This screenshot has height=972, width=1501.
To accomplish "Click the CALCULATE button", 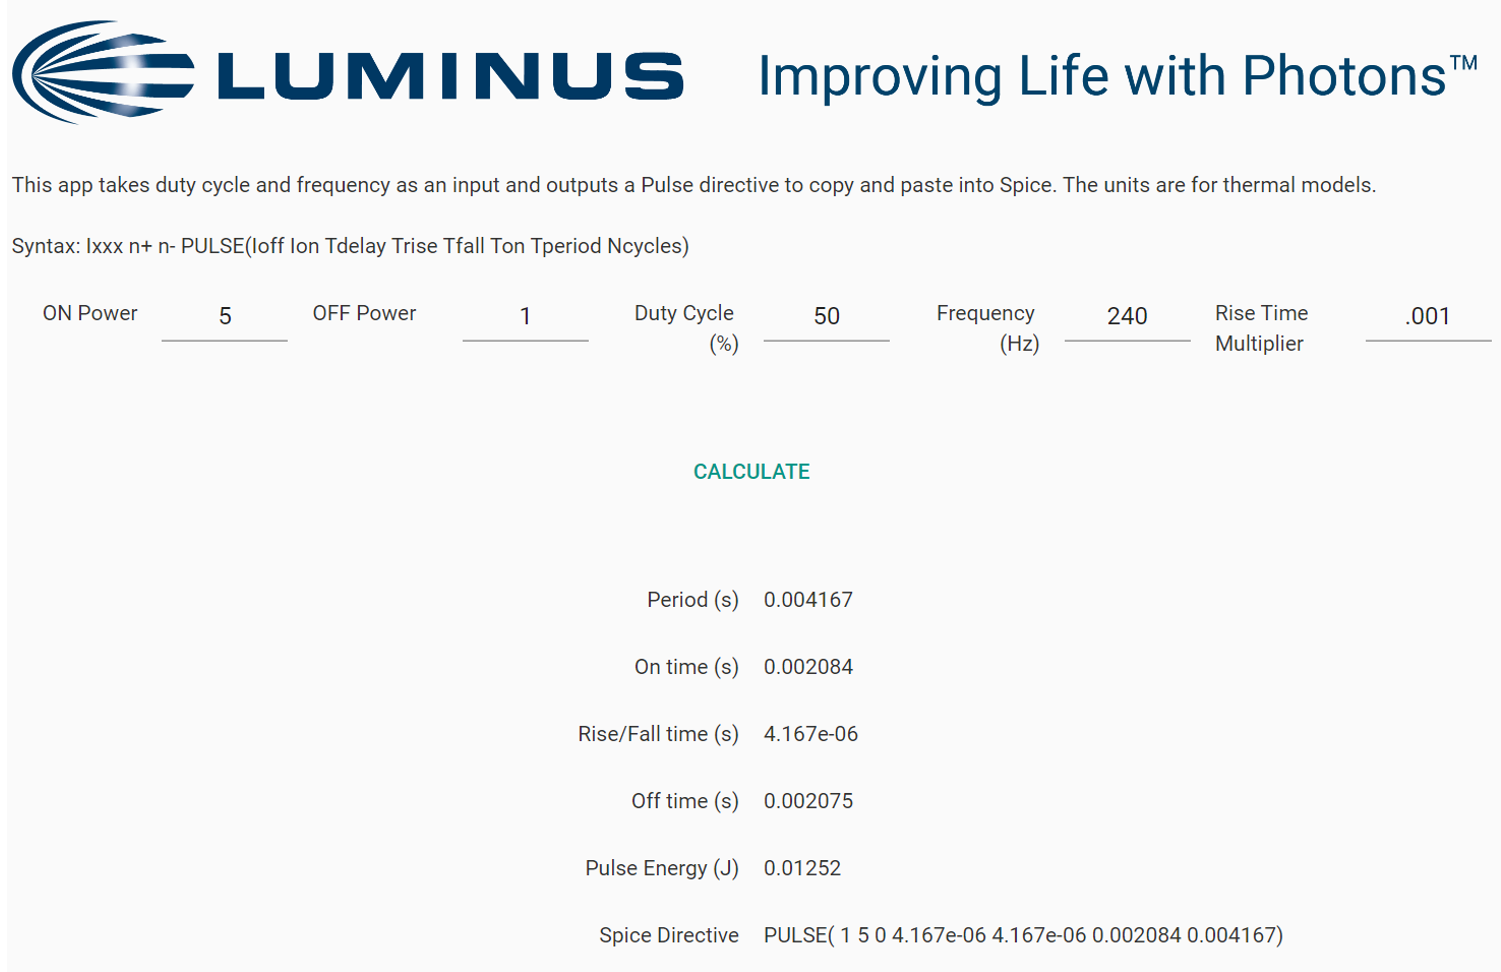I will (x=752, y=472).
